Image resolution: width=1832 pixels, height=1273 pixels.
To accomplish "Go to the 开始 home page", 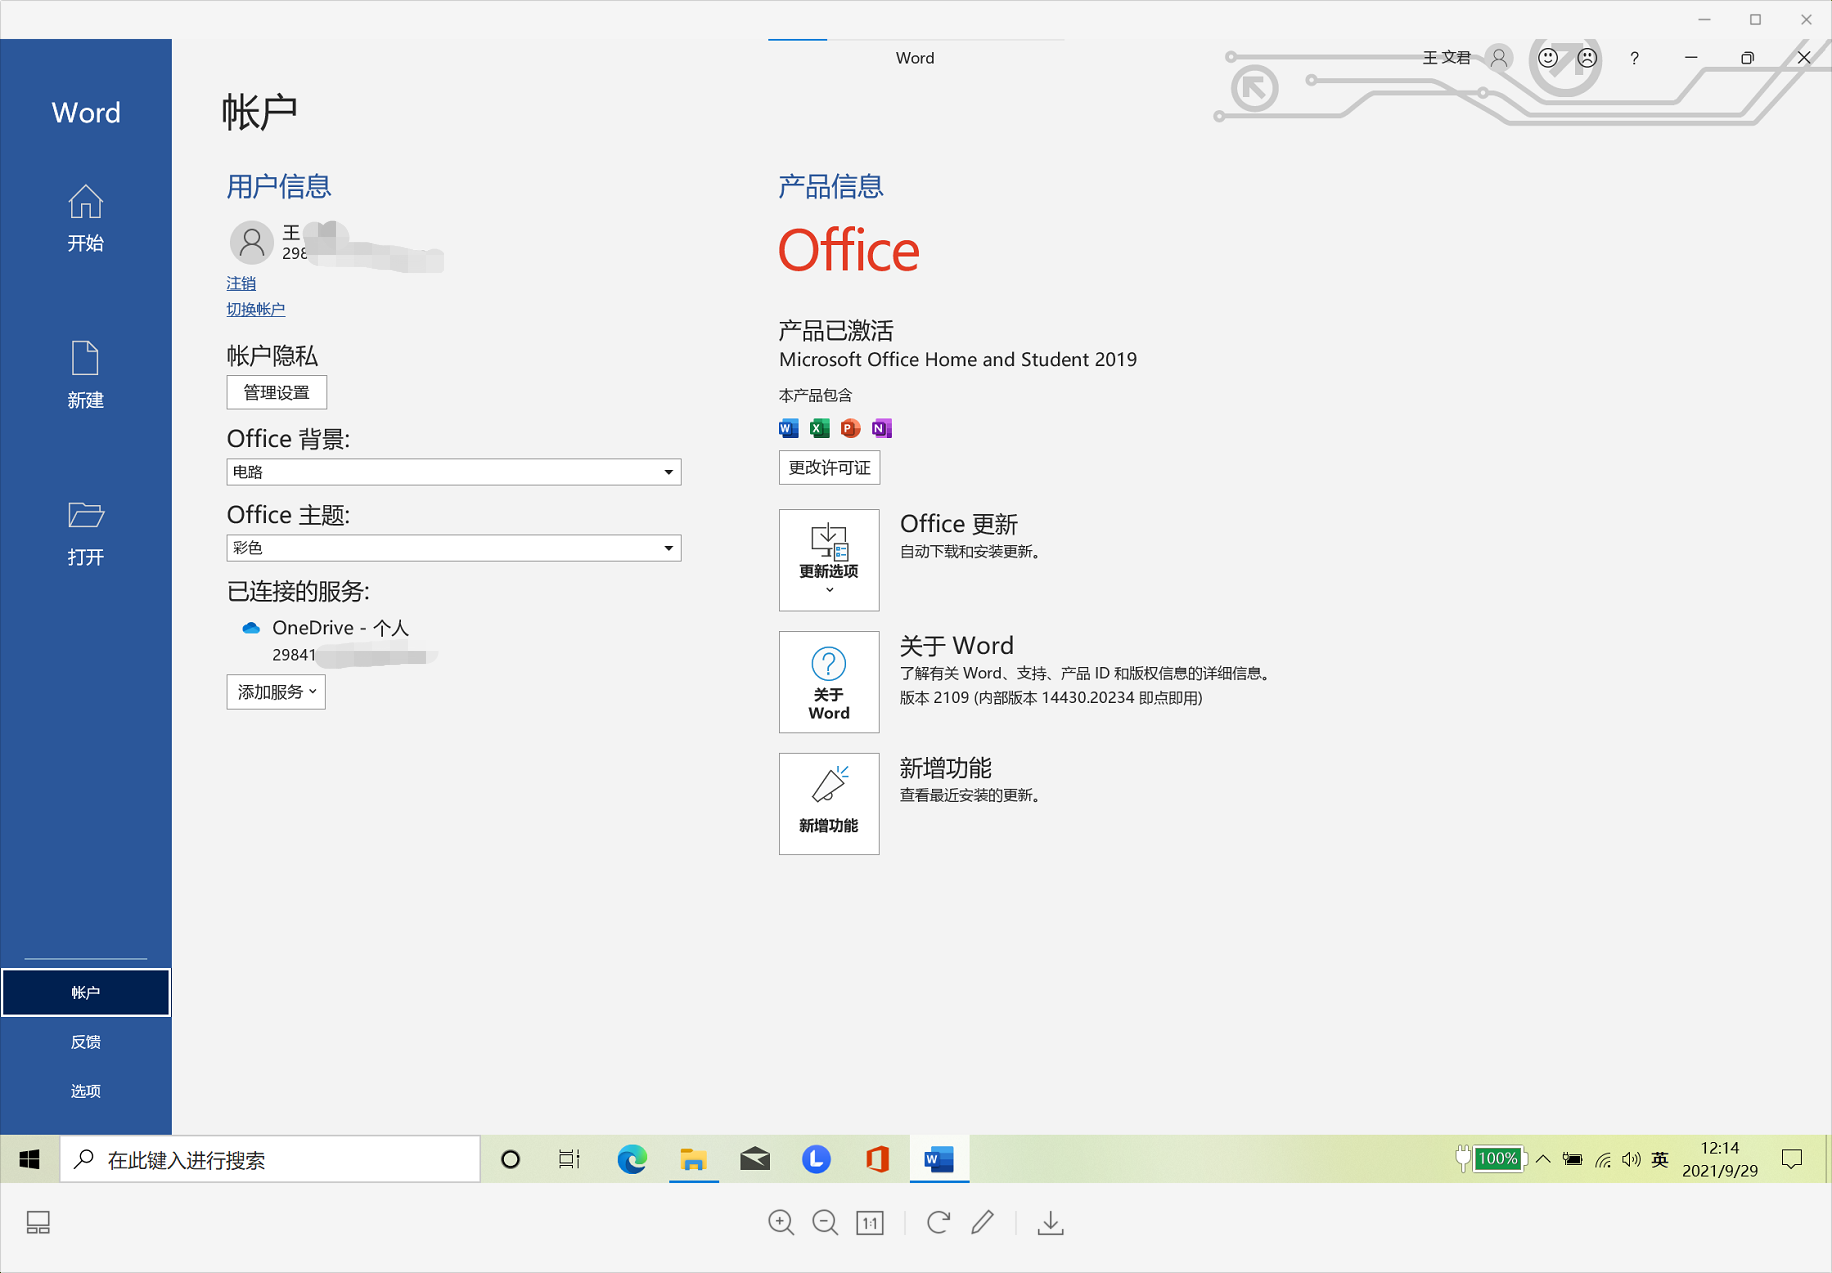I will [x=85, y=218].
